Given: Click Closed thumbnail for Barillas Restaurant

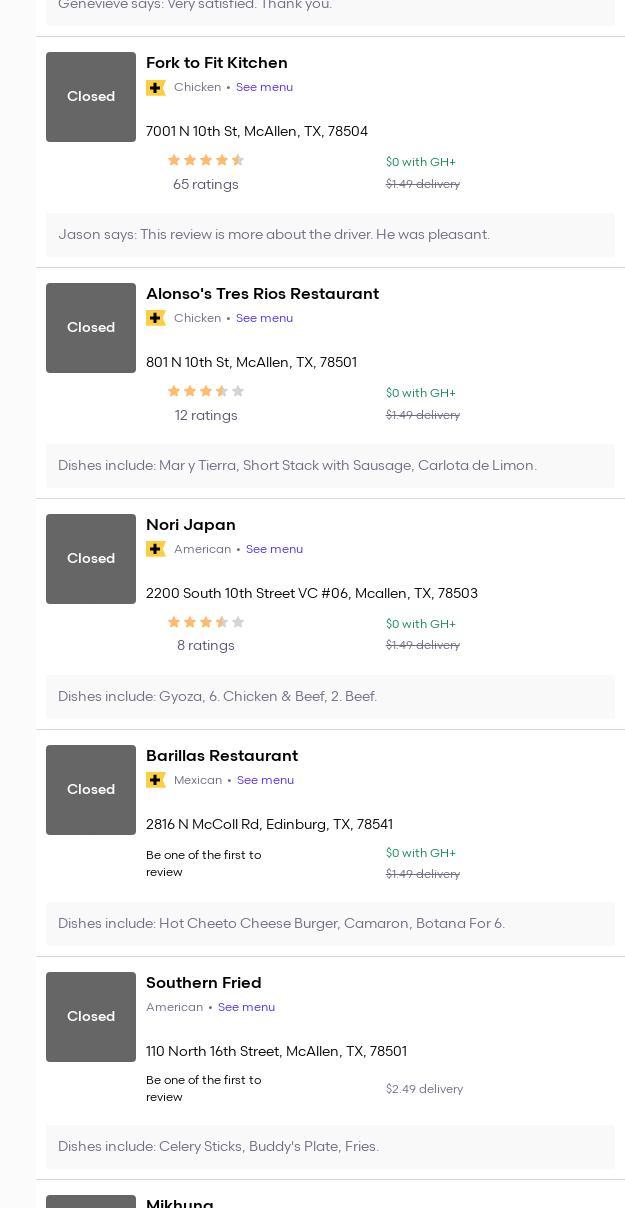Looking at the screenshot, I should tap(91, 789).
